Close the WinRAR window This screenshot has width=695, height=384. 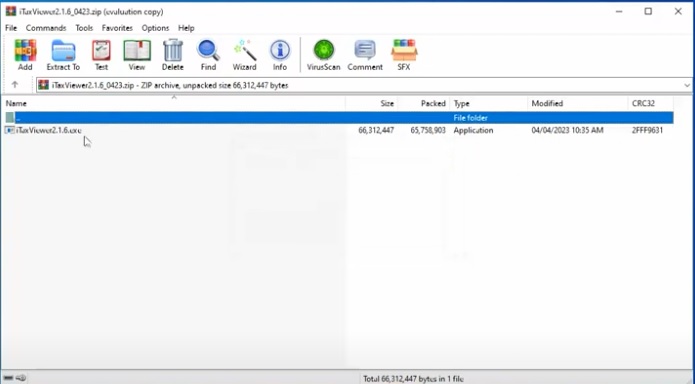(678, 12)
